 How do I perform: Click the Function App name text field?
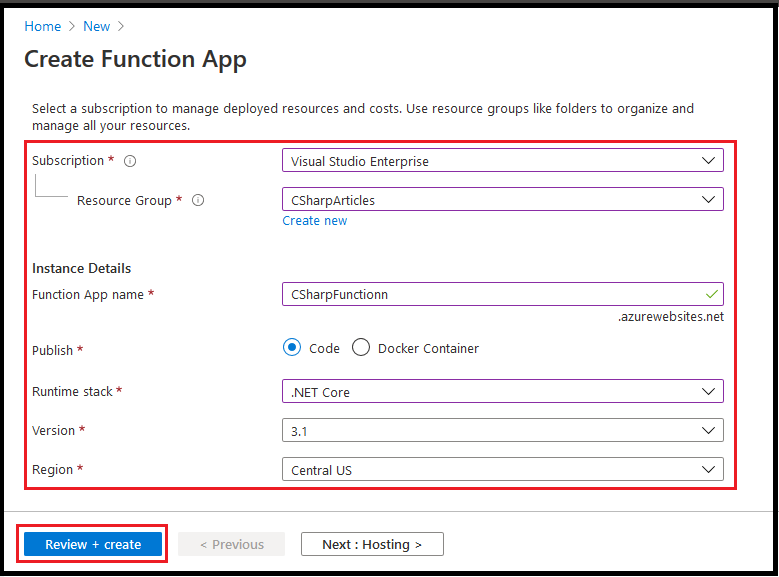pos(490,295)
